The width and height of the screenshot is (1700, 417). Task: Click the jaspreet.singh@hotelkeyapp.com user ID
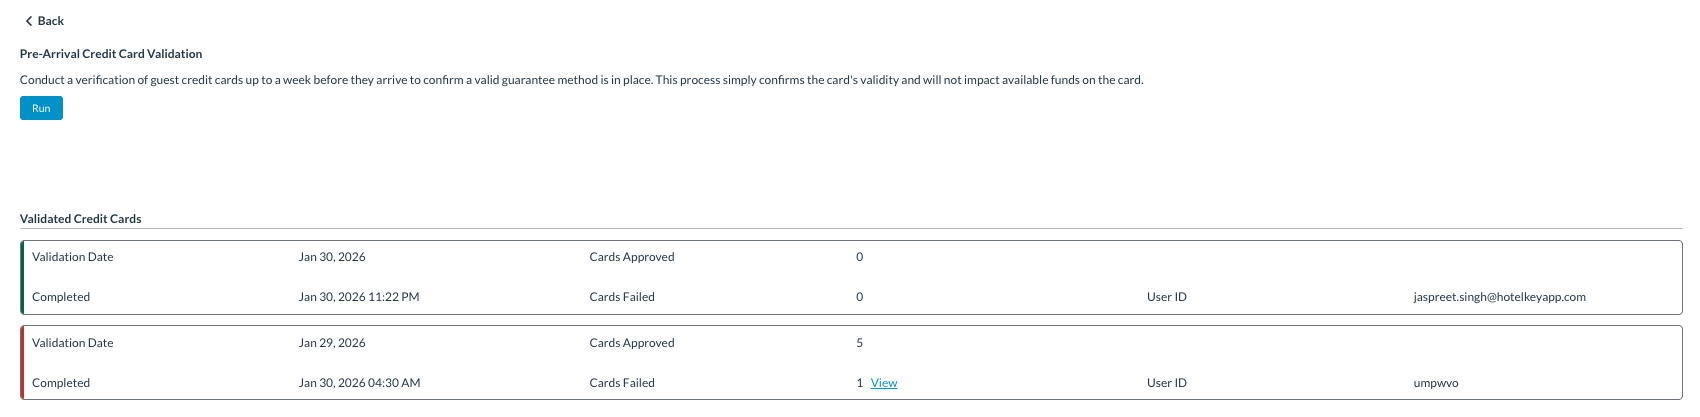click(1499, 297)
